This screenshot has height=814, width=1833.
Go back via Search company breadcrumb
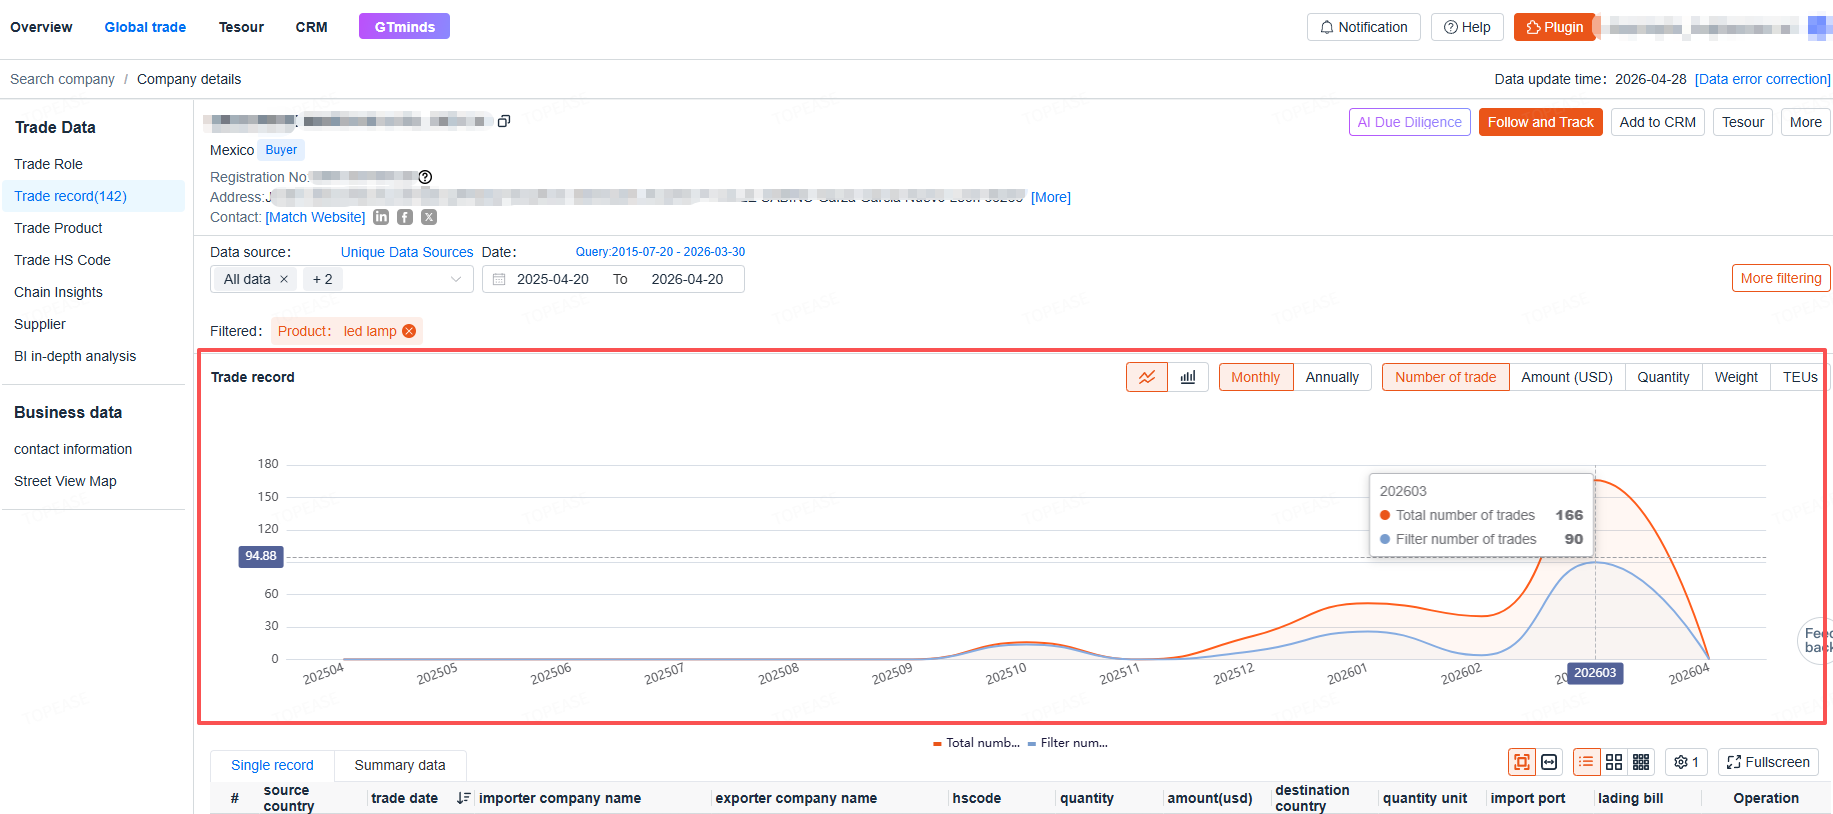click(62, 79)
